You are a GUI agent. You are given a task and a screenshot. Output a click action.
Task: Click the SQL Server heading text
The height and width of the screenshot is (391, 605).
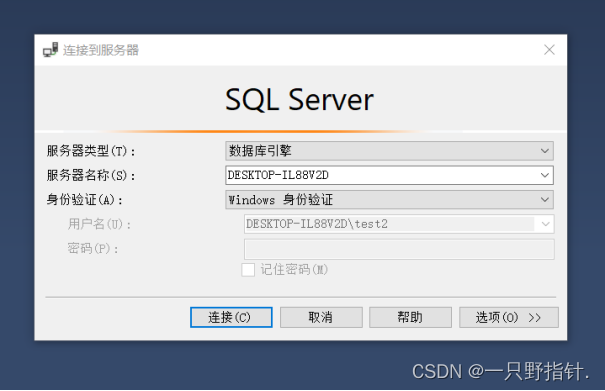point(299,100)
